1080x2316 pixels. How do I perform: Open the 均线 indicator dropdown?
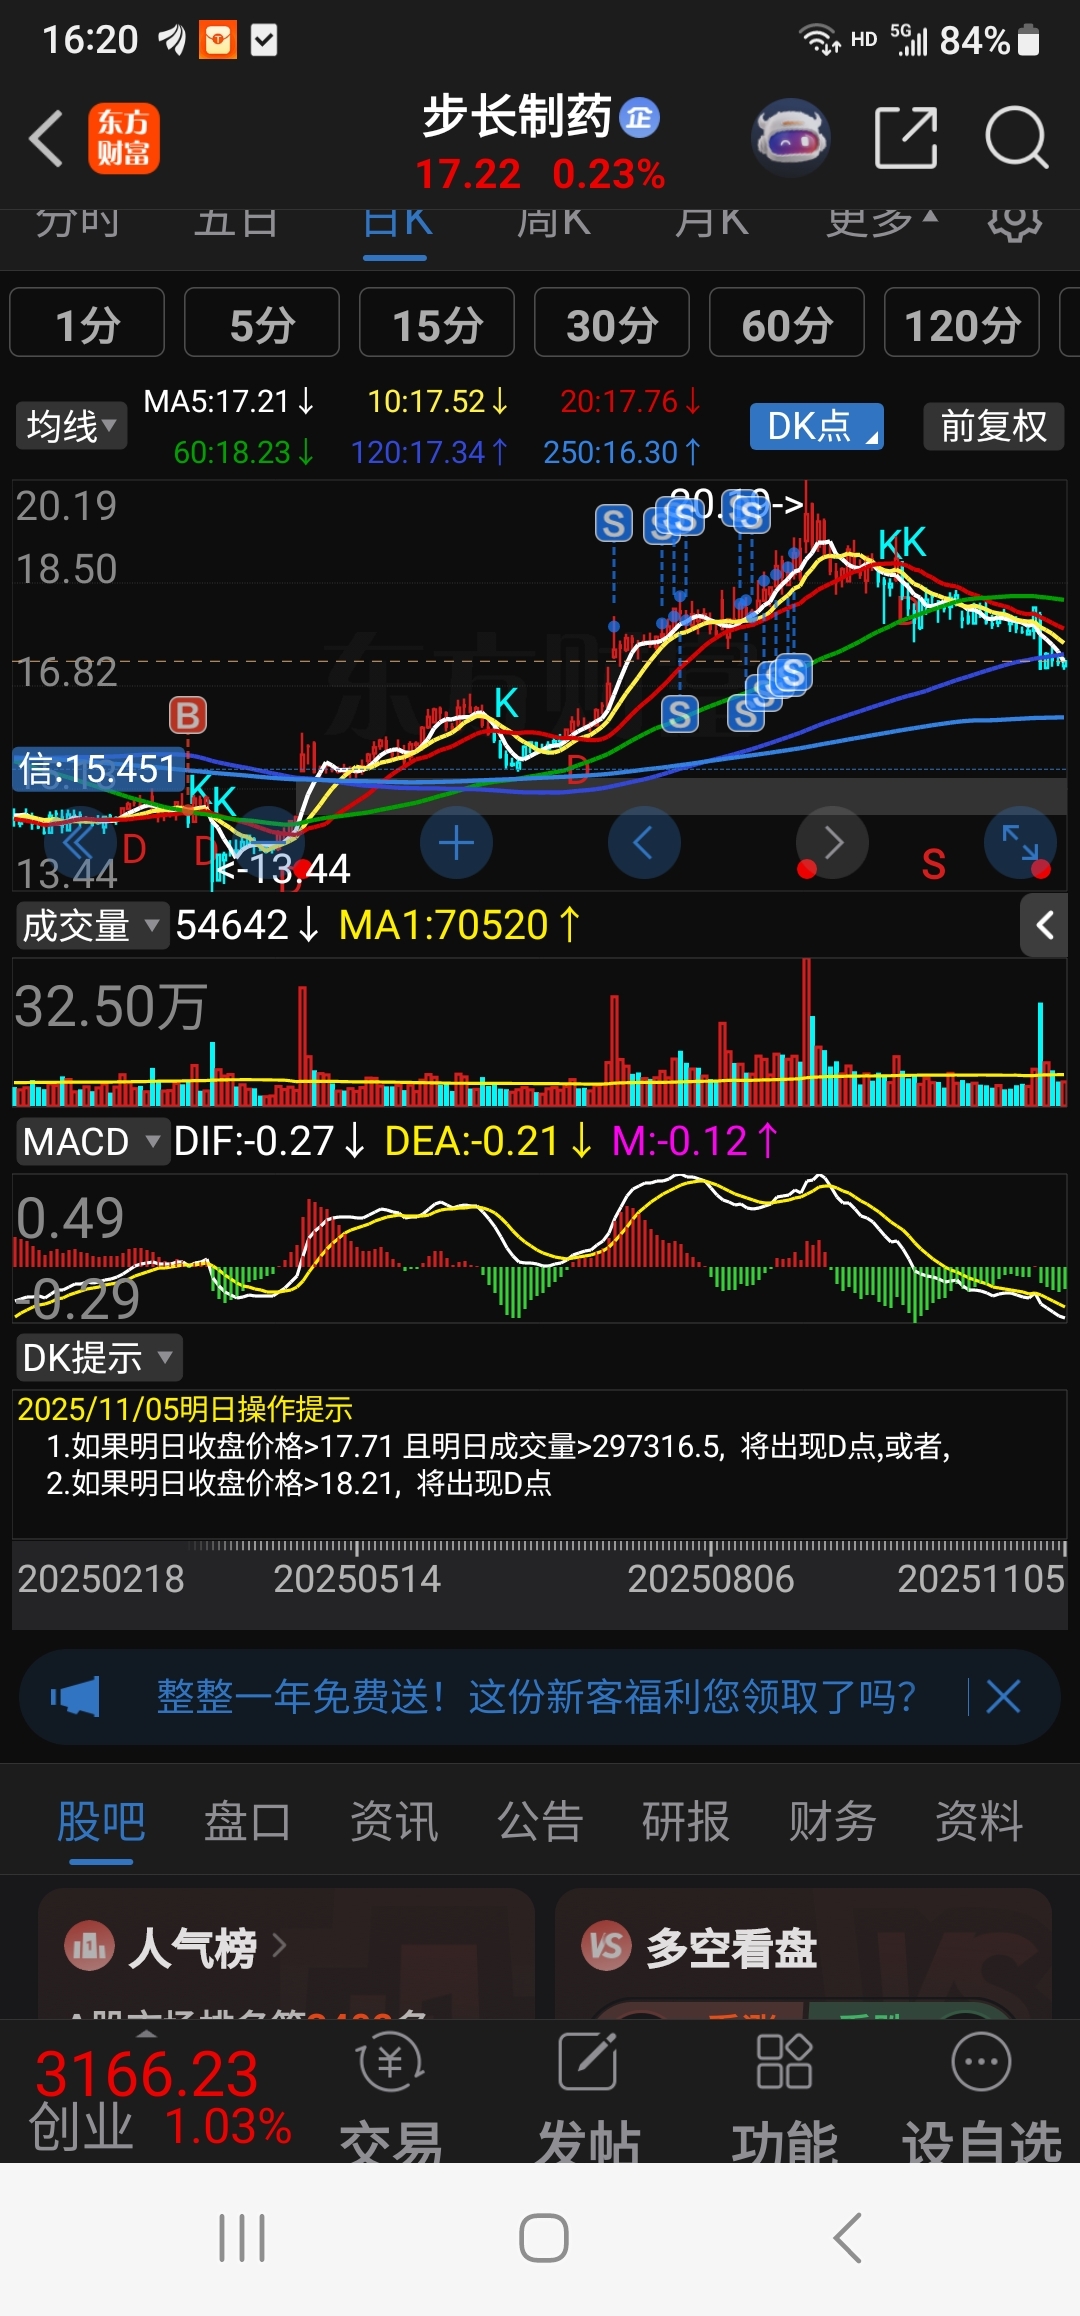tap(71, 426)
